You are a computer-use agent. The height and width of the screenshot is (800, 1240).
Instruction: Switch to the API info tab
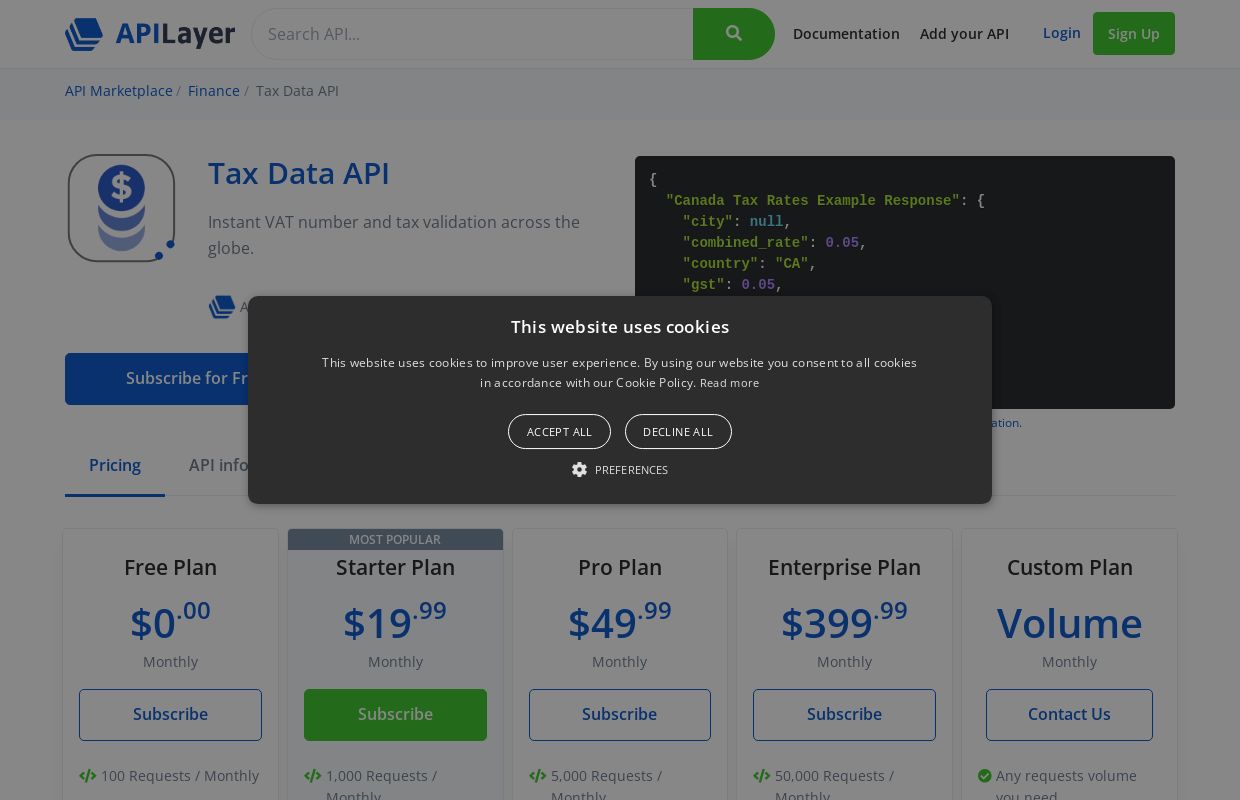coord(218,466)
